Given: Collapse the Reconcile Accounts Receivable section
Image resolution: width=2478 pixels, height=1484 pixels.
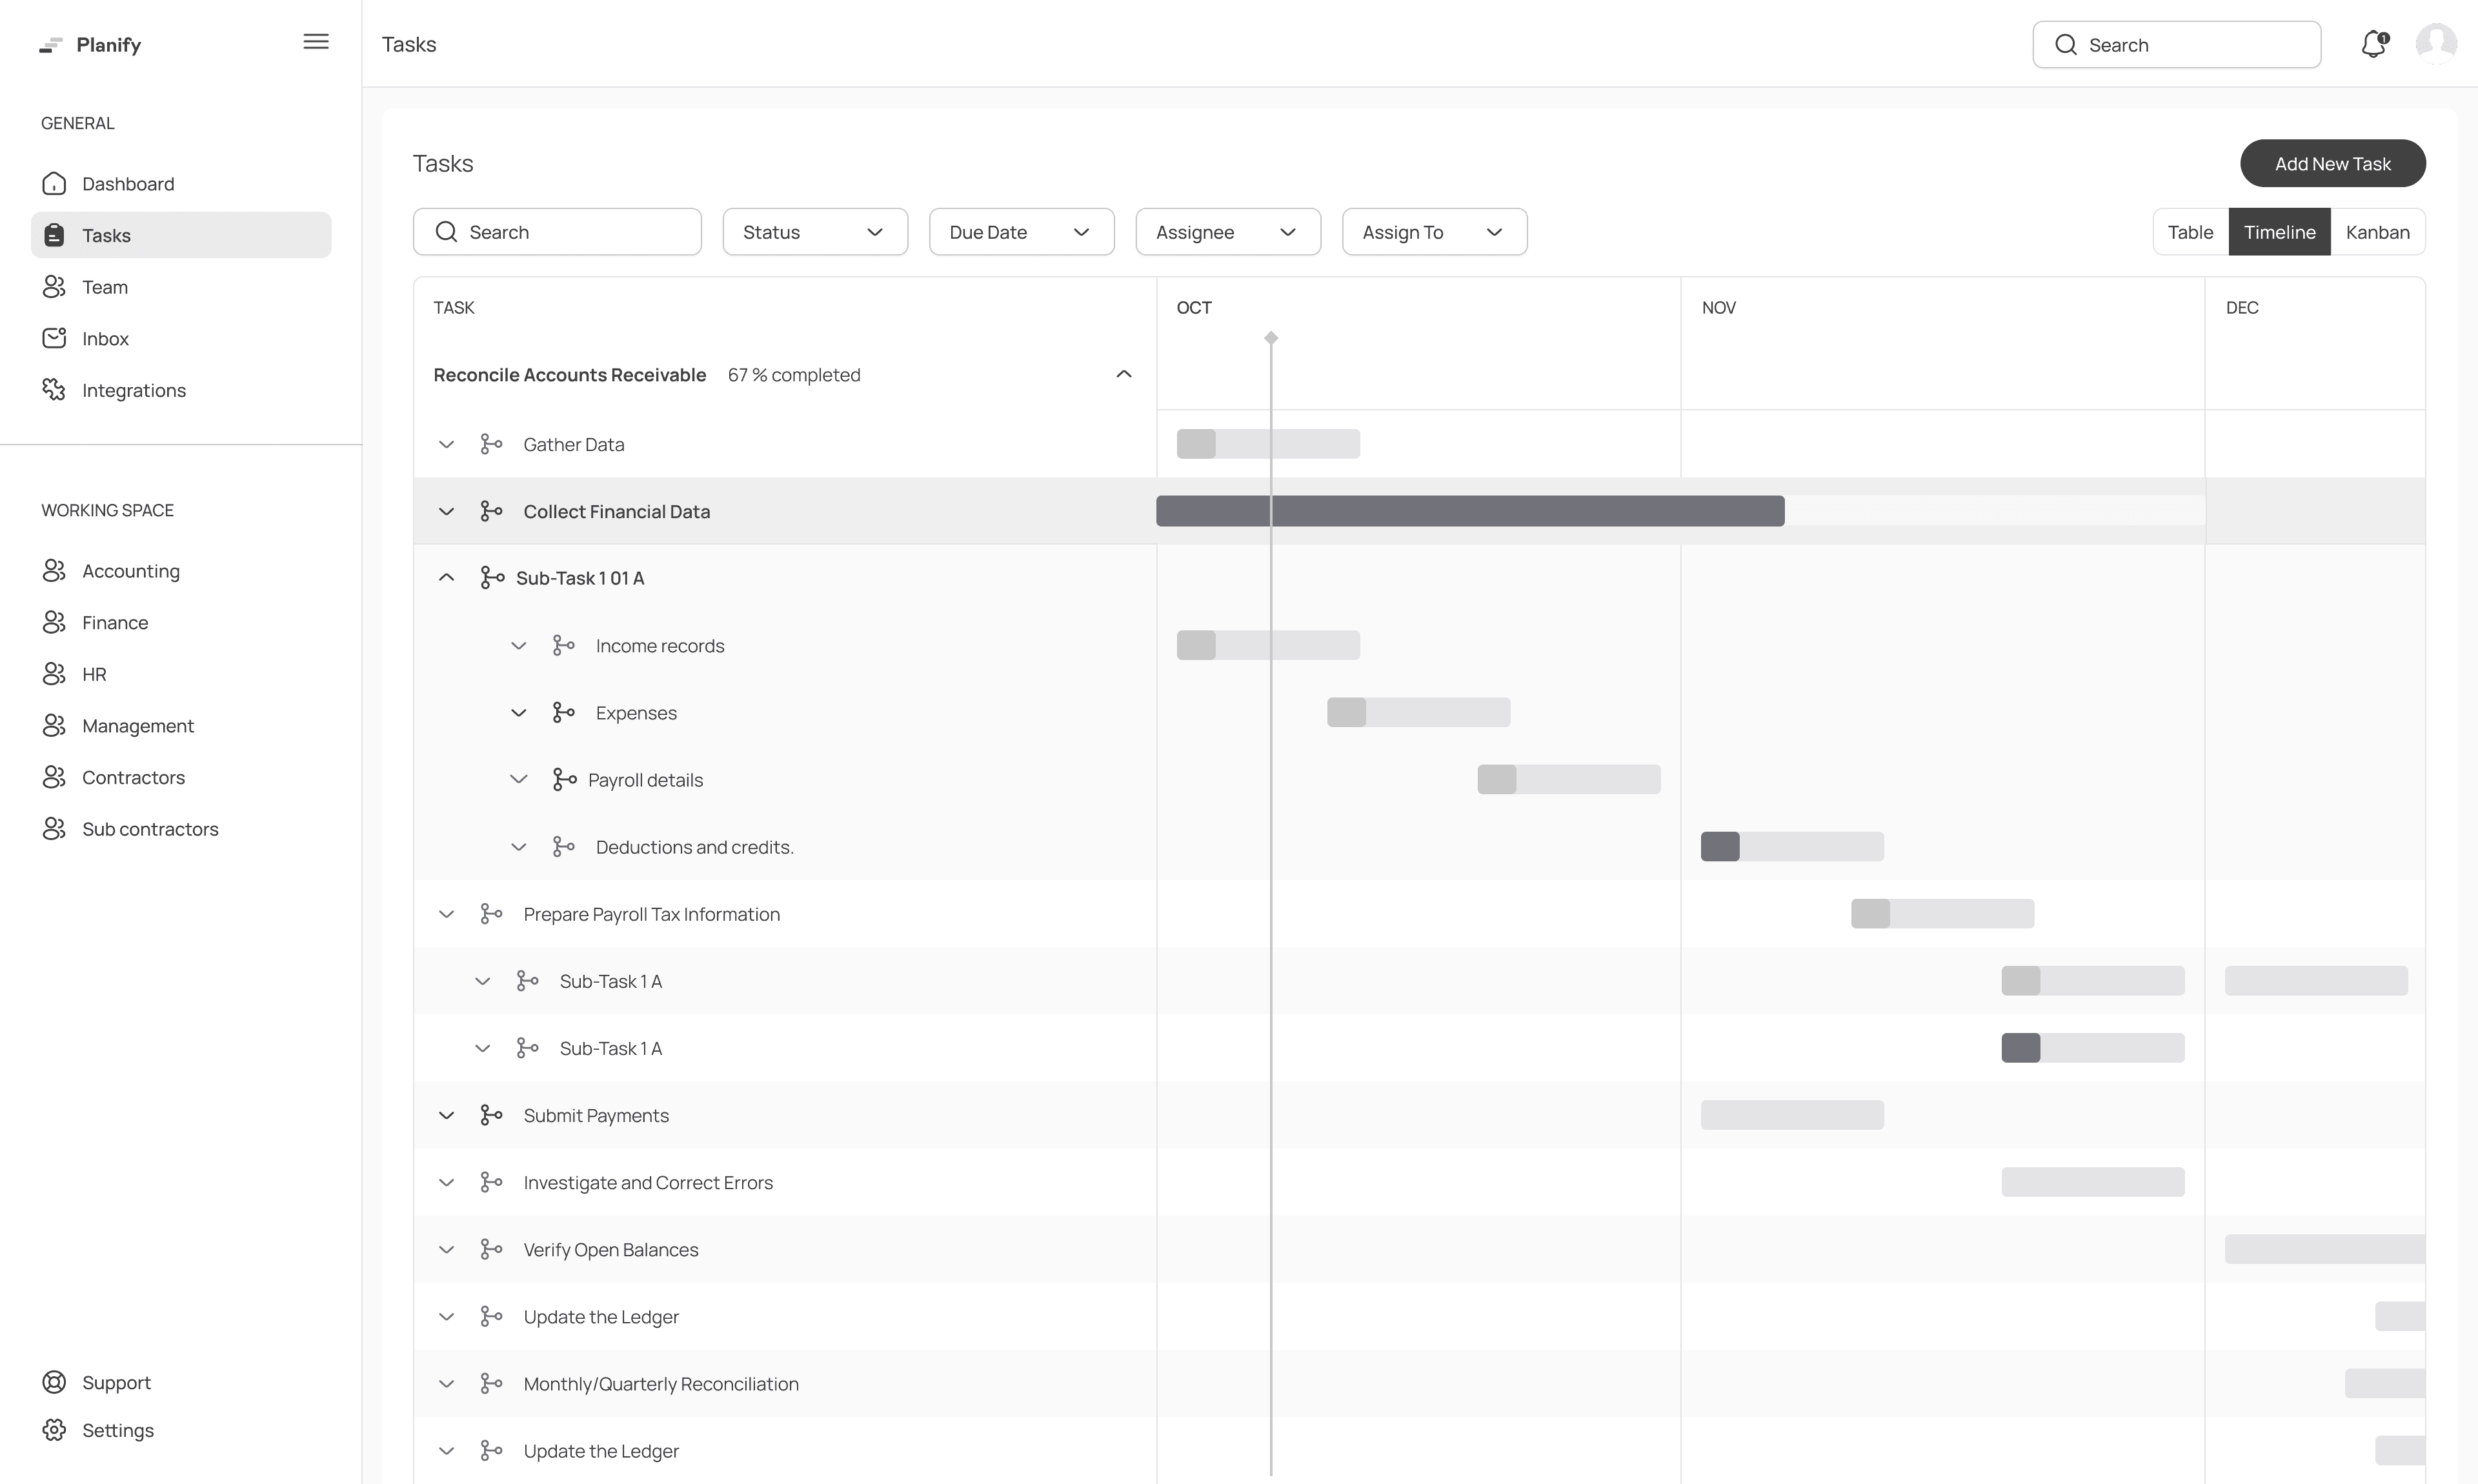Looking at the screenshot, I should click(x=1123, y=374).
